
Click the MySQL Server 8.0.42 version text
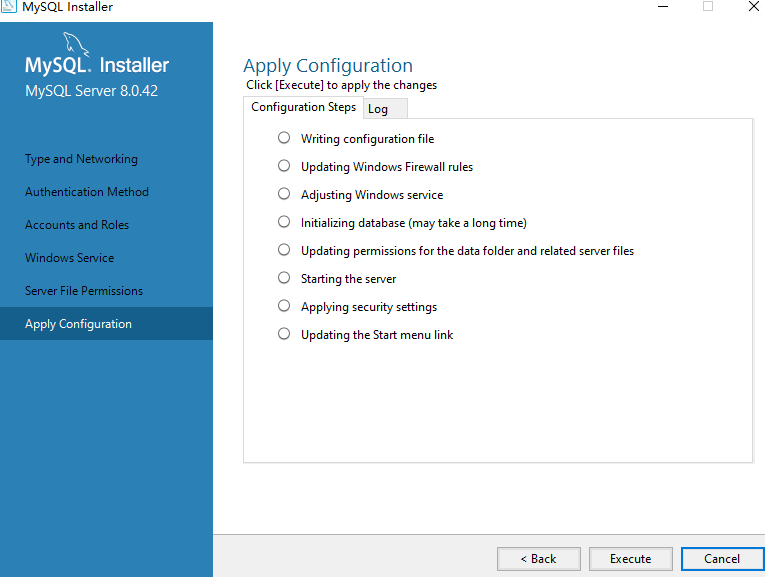92,91
